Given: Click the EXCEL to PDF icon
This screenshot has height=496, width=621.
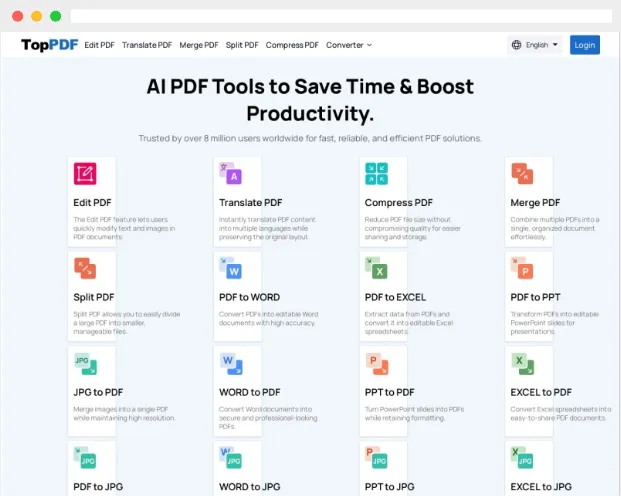Looking at the screenshot, I should pos(523,364).
